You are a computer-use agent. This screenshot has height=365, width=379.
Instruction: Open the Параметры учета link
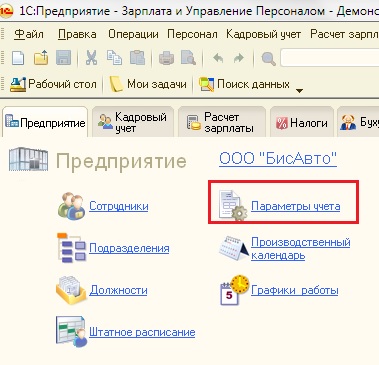296,206
